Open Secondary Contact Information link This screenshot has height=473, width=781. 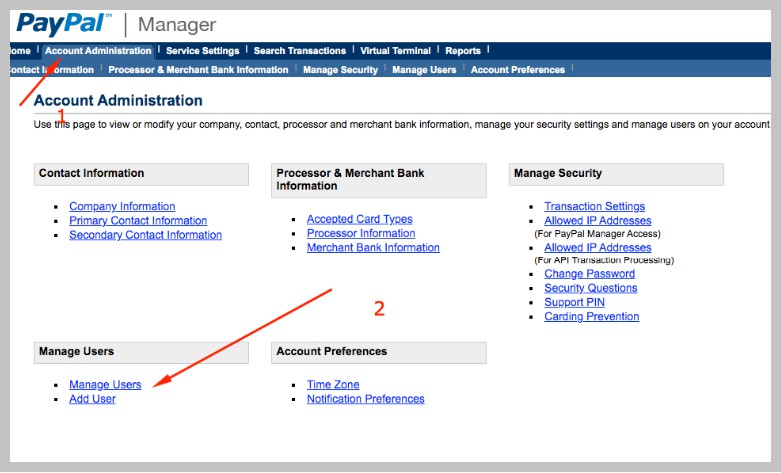coord(145,235)
